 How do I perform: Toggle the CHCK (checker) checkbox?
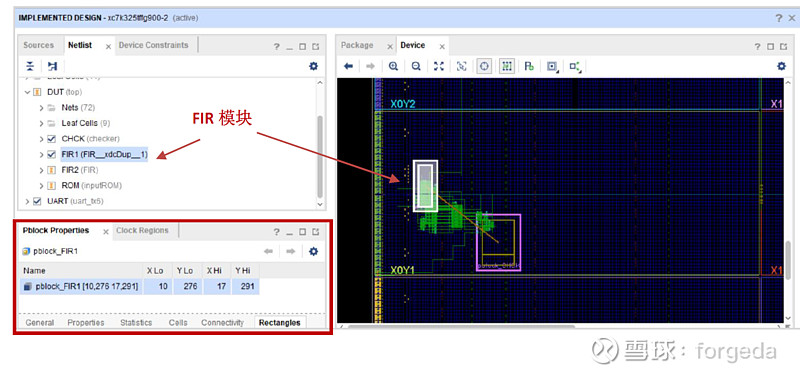tap(51, 139)
